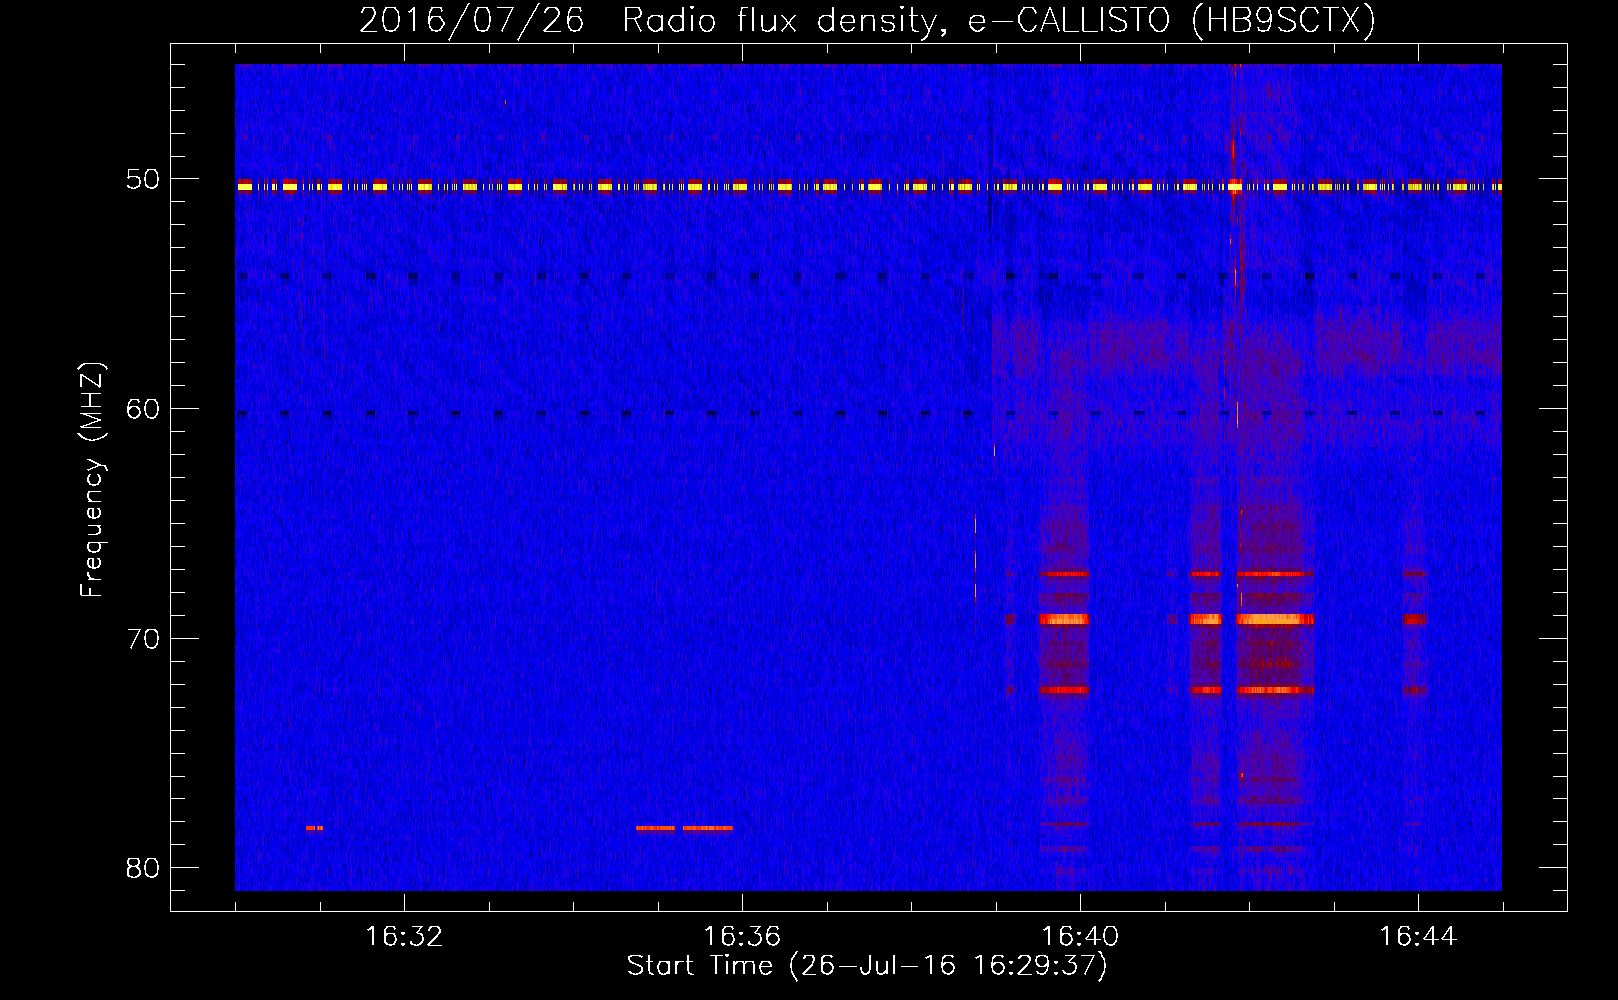This screenshot has height=1000, width=1618.
Task: Click the 50 frequency tick label
Action: pyautogui.click(x=143, y=180)
